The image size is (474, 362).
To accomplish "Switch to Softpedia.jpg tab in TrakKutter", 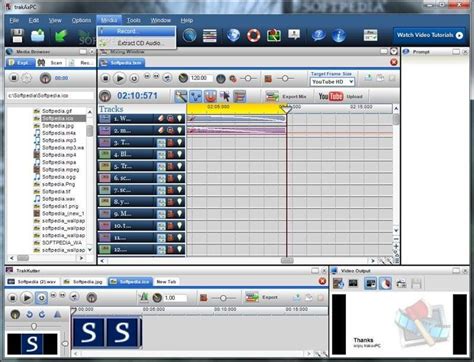I will point(84,282).
